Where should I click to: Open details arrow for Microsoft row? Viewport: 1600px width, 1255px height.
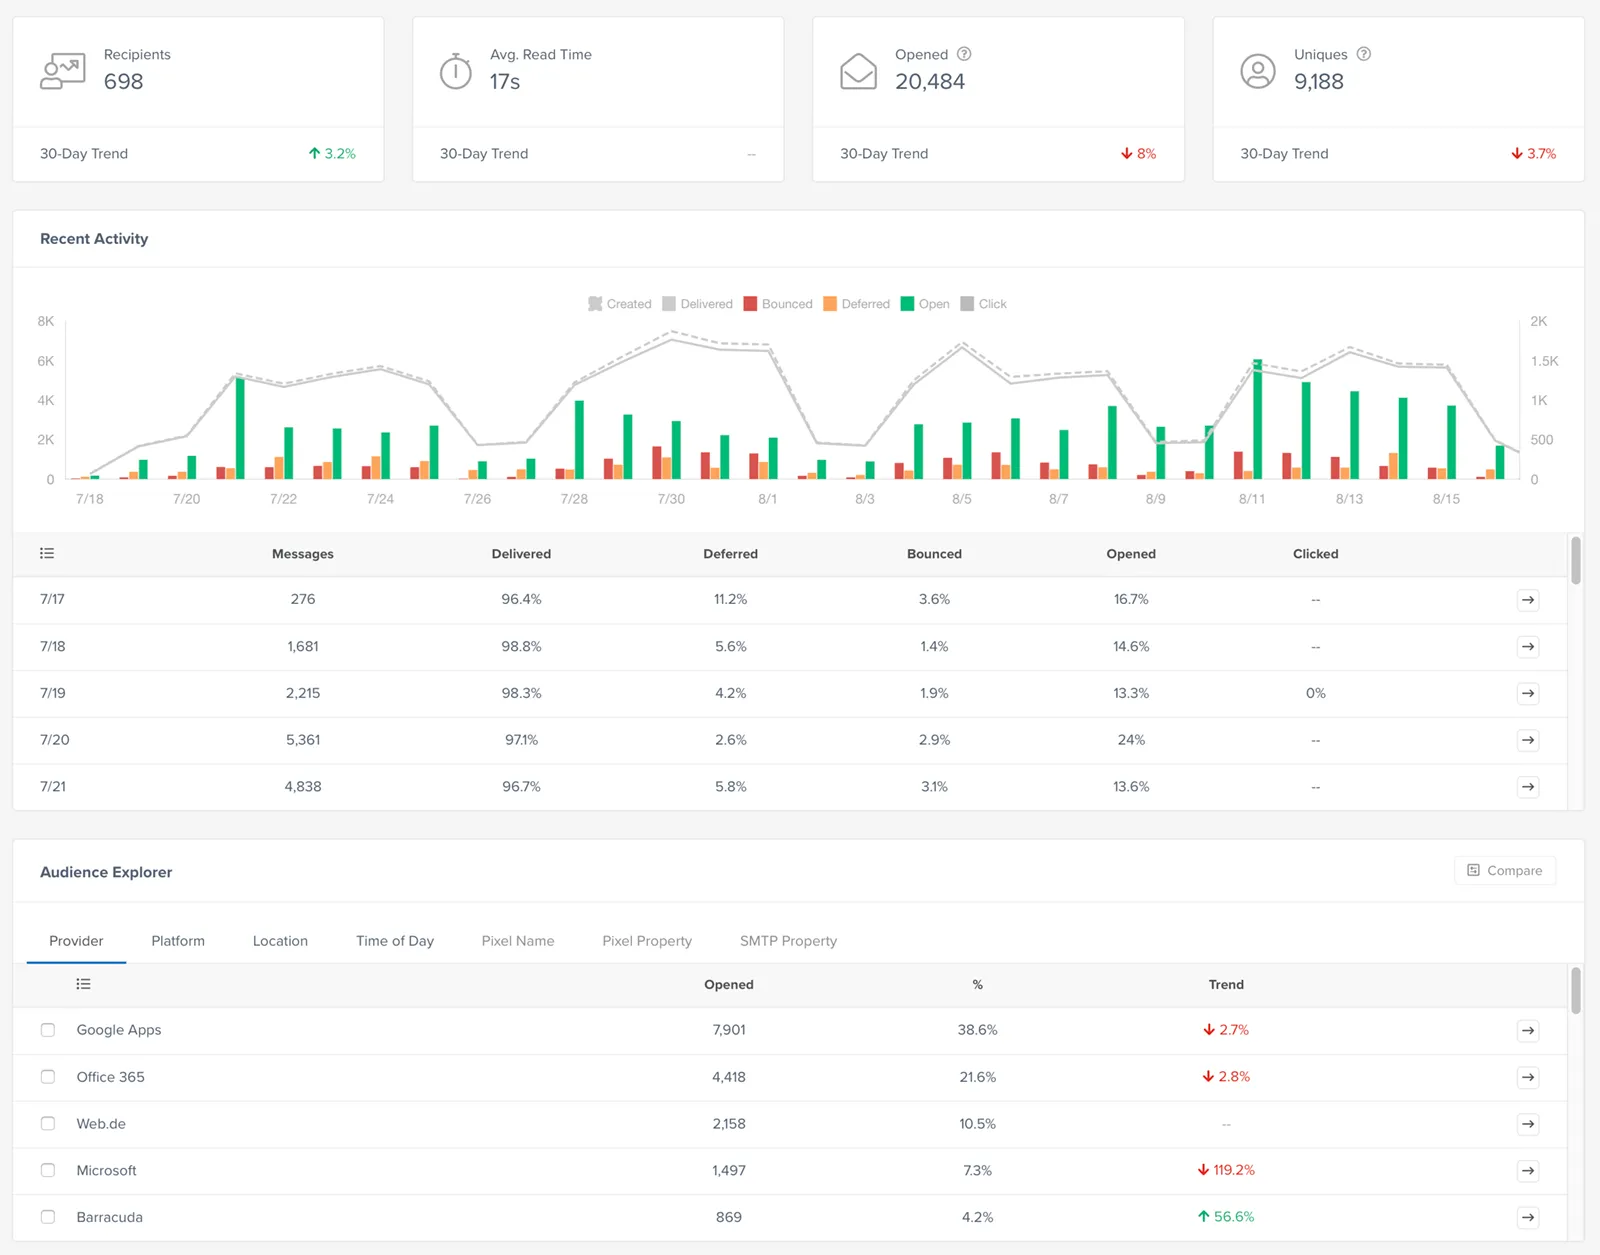[1528, 1170]
